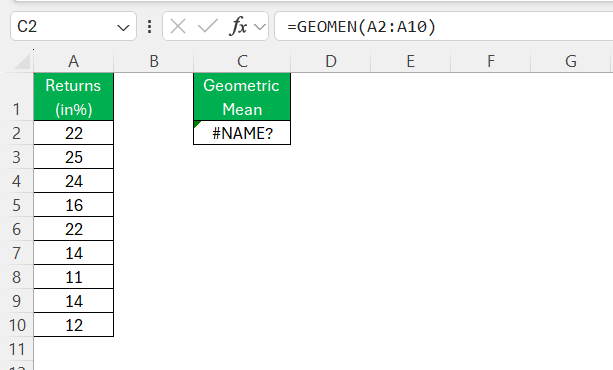Select row 5 header
The width and height of the screenshot is (613, 370).
pos(16,205)
